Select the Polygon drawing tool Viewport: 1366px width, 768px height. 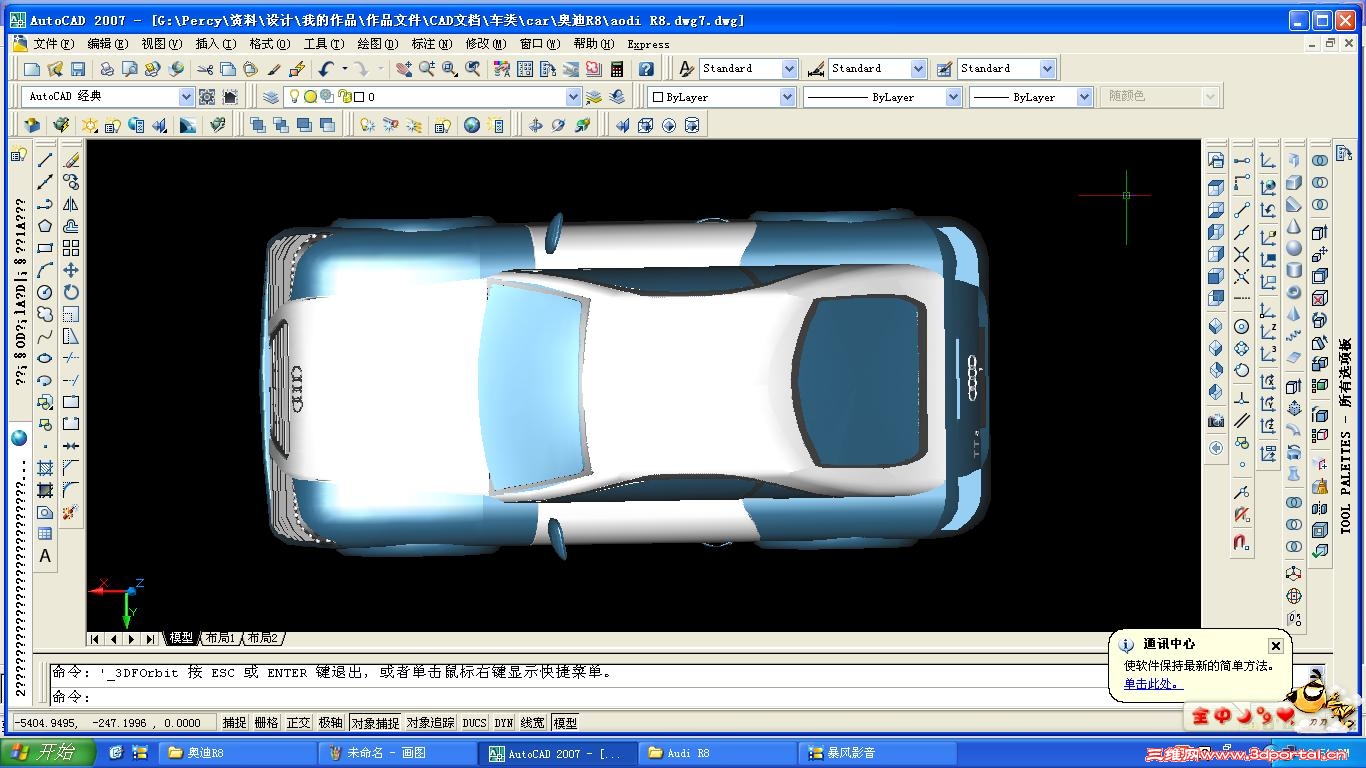[x=45, y=226]
